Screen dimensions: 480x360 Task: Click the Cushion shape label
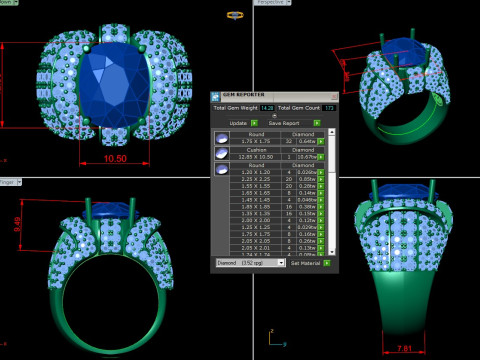click(256, 150)
